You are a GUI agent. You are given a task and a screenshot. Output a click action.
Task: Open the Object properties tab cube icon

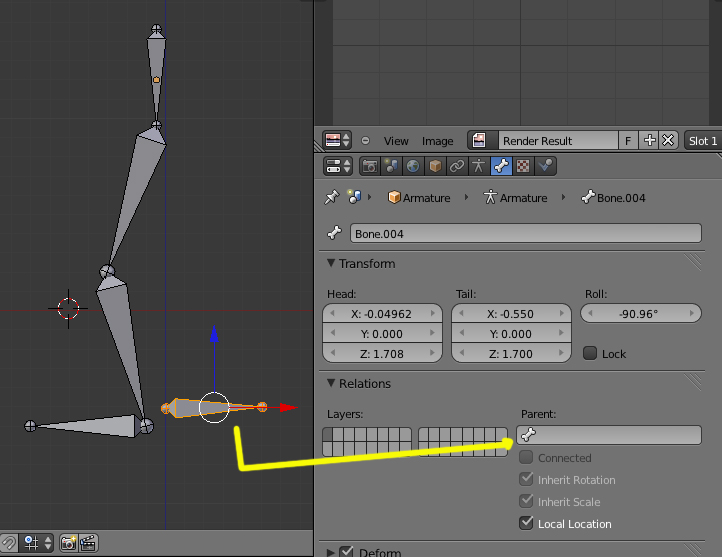pyautogui.click(x=435, y=166)
